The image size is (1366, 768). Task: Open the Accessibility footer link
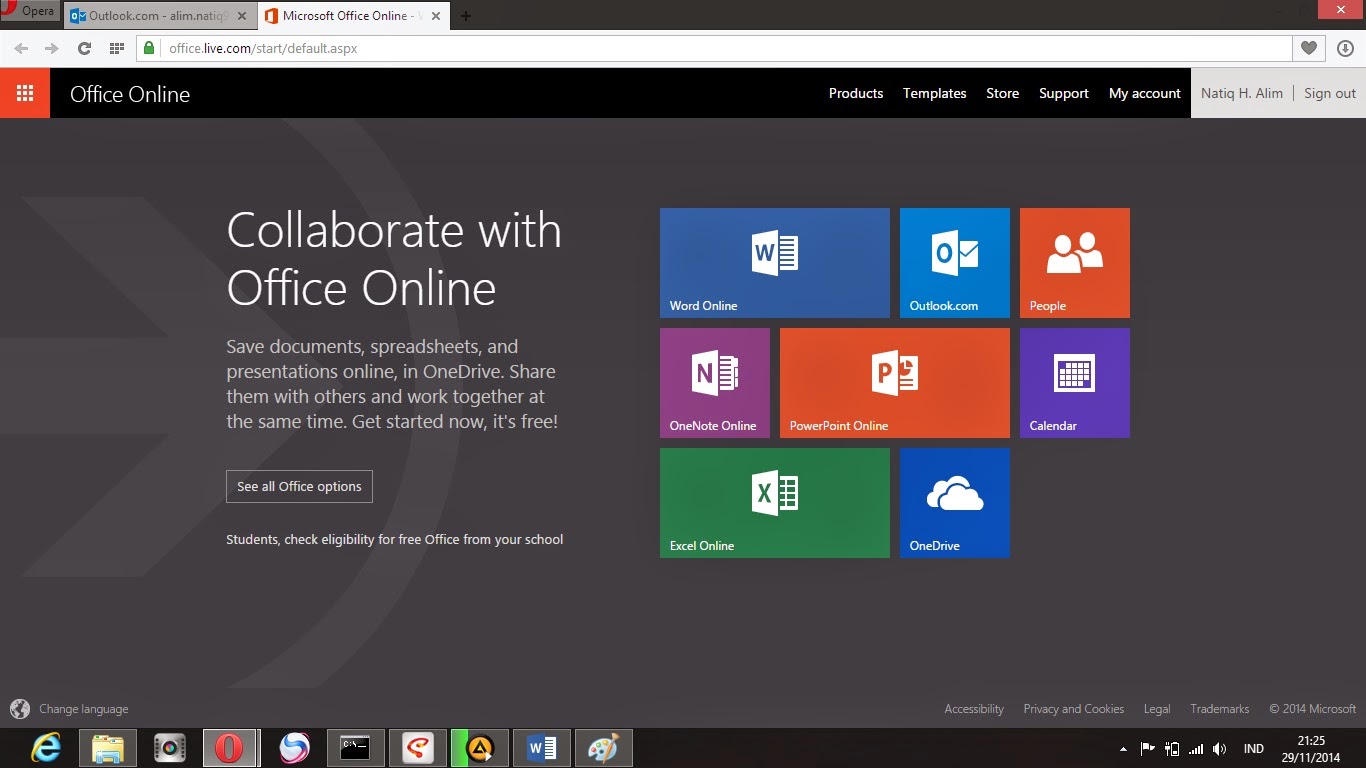974,709
